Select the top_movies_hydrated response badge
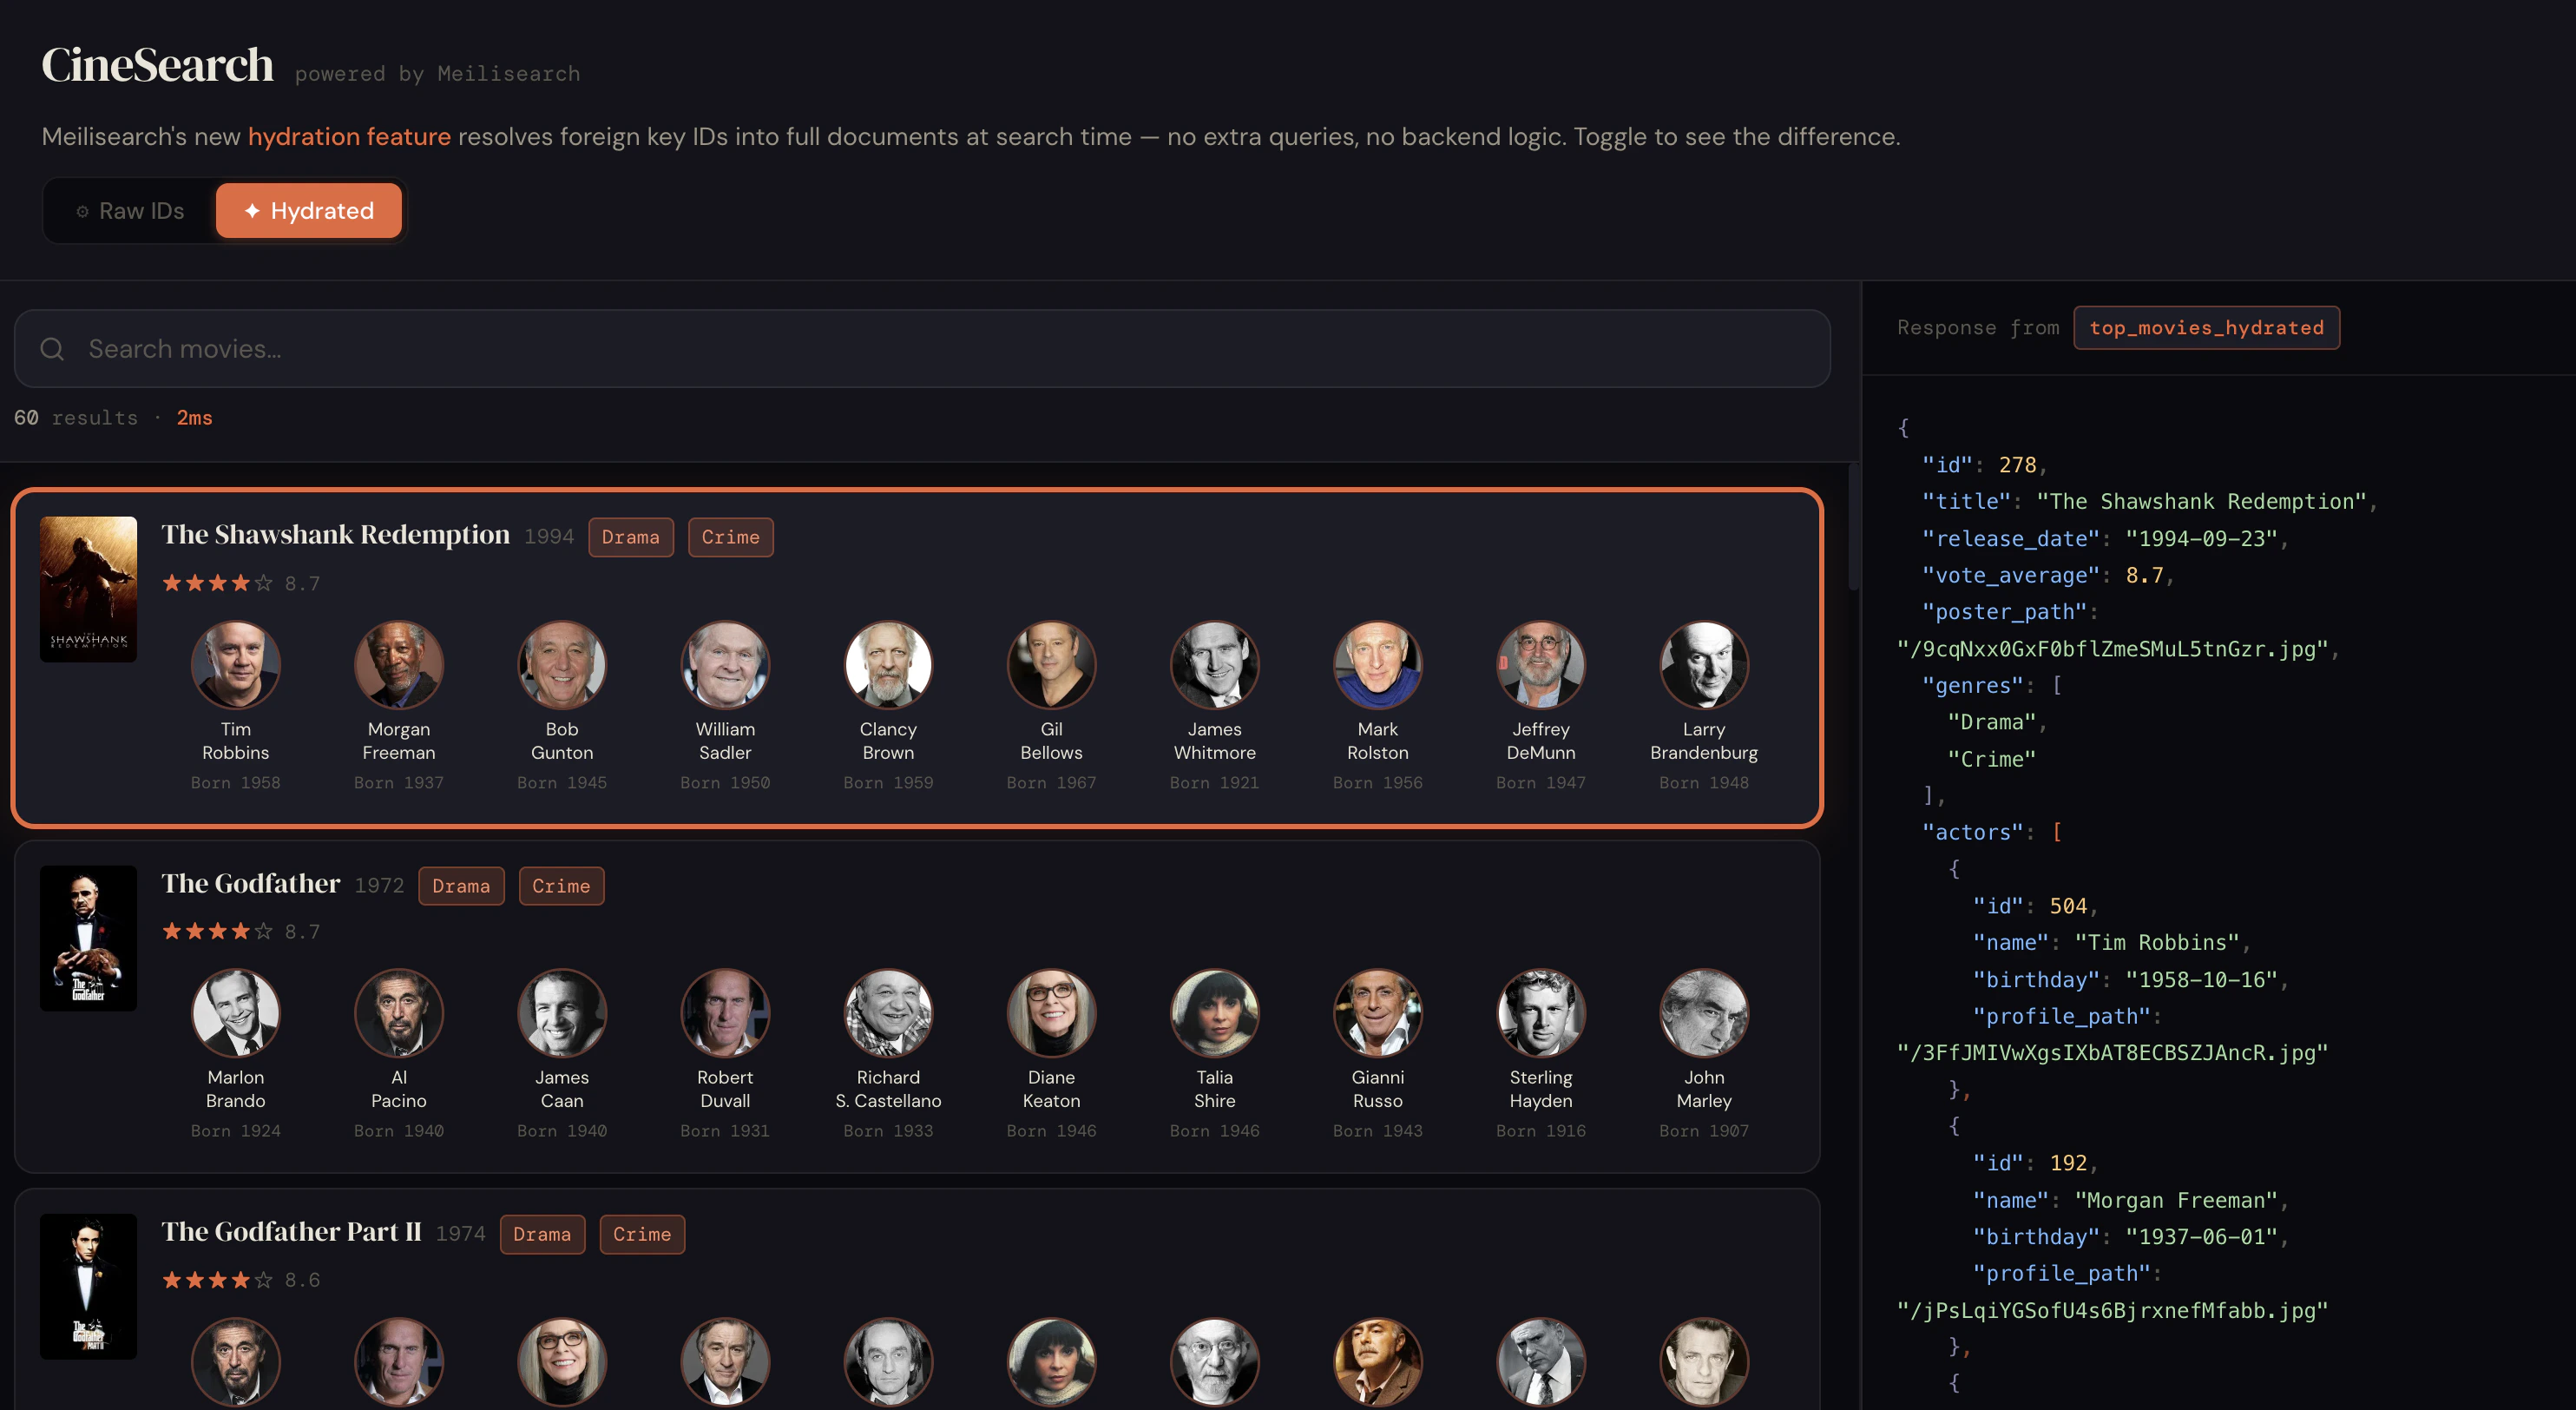Image resolution: width=2576 pixels, height=1410 pixels. [x=2206, y=327]
